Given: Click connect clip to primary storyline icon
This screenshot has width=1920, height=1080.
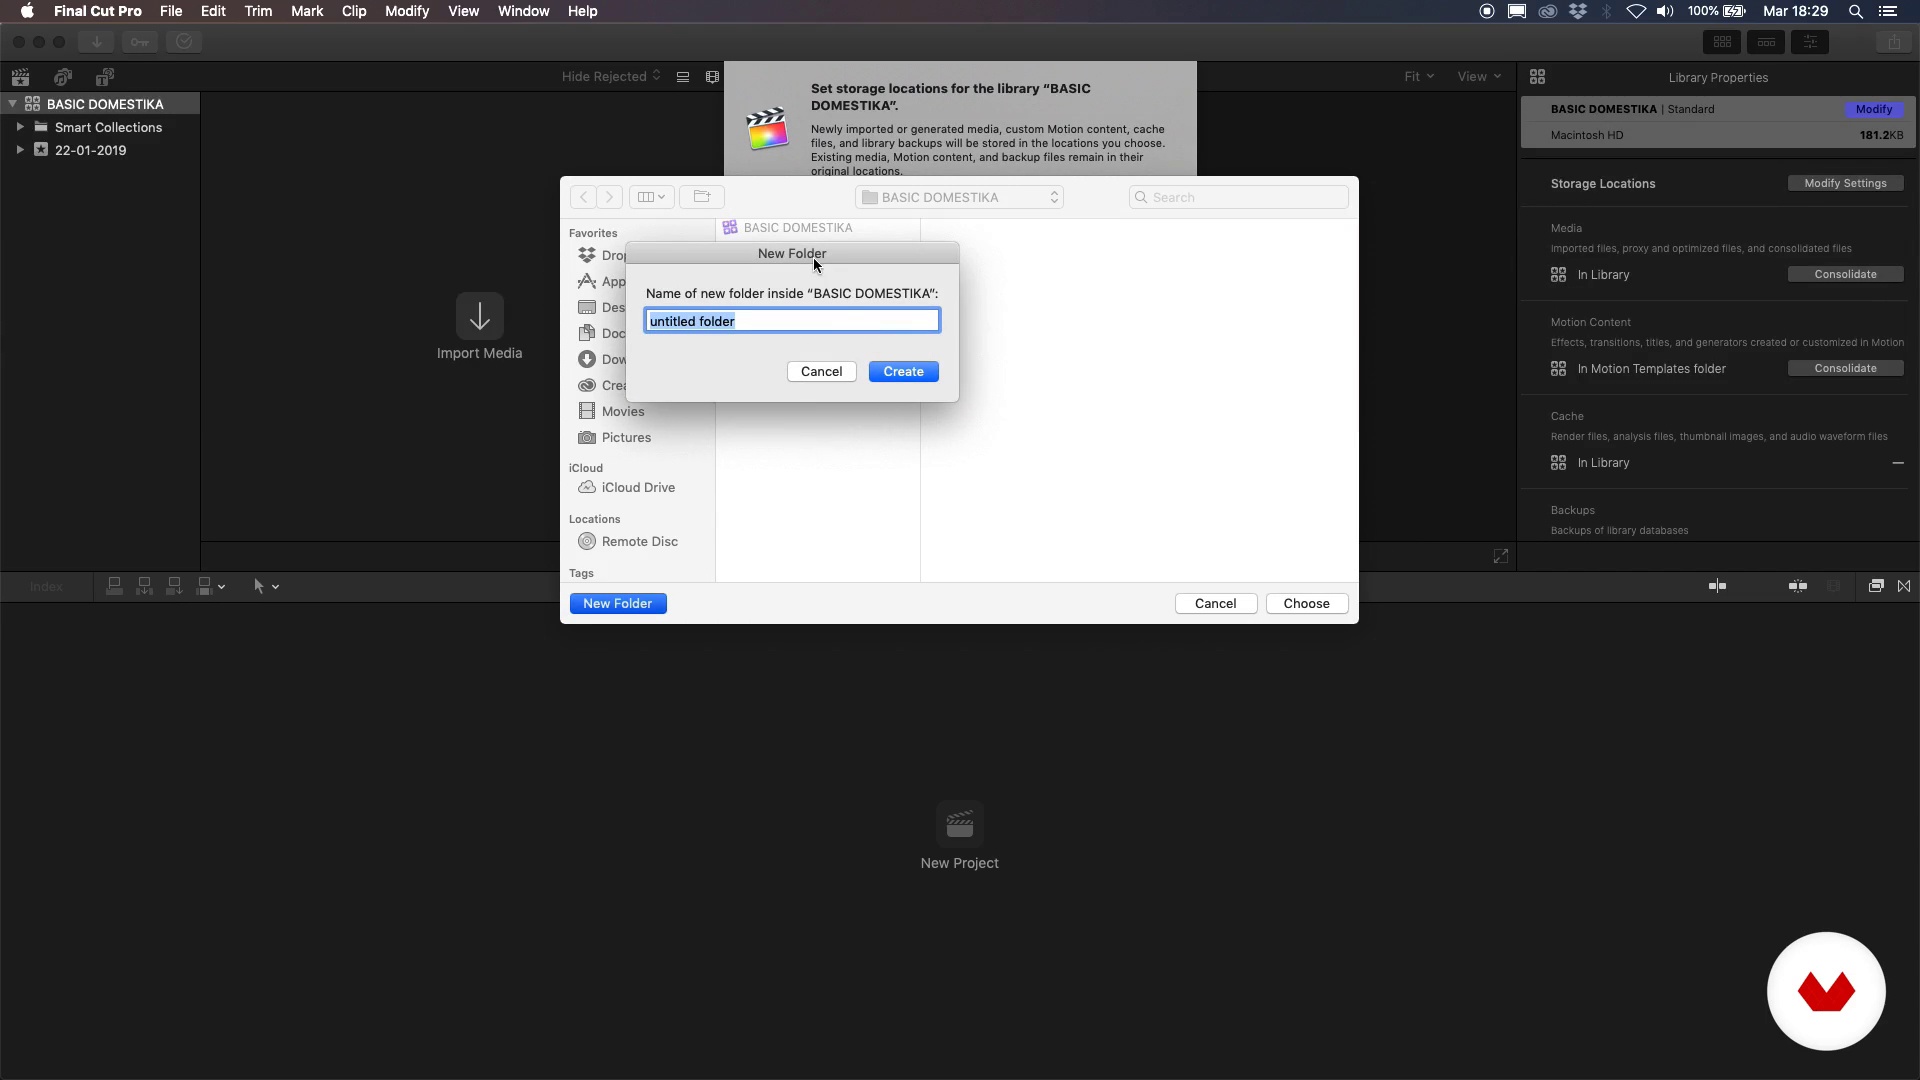Looking at the screenshot, I should pyautogui.click(x=115, y=586).
